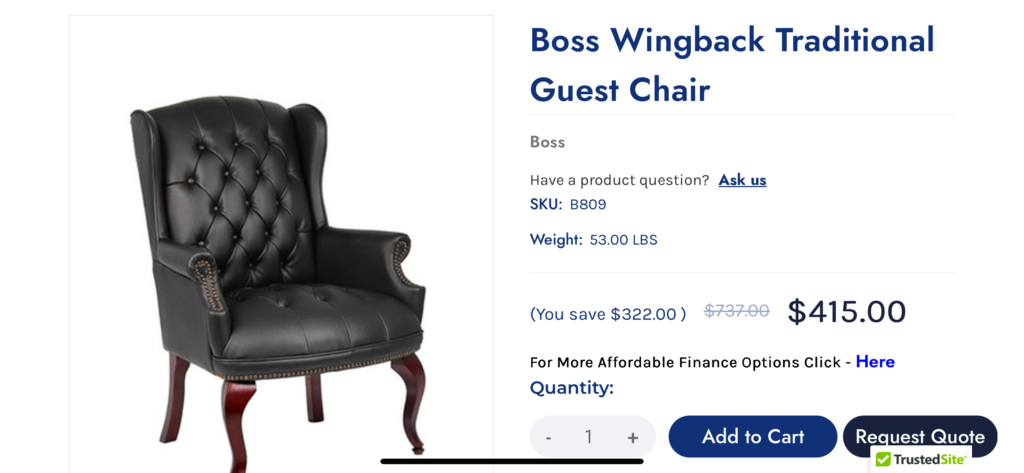
Task: Click the Boss Wingback Traditional Guest Chair title
Action: pyautogui.click(x=731, y=65)
